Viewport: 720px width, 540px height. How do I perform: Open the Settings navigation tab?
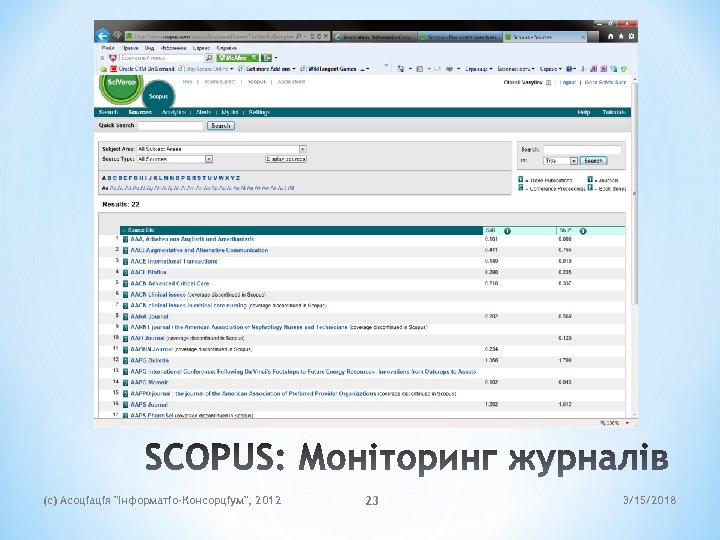click(x=259, y=112)
